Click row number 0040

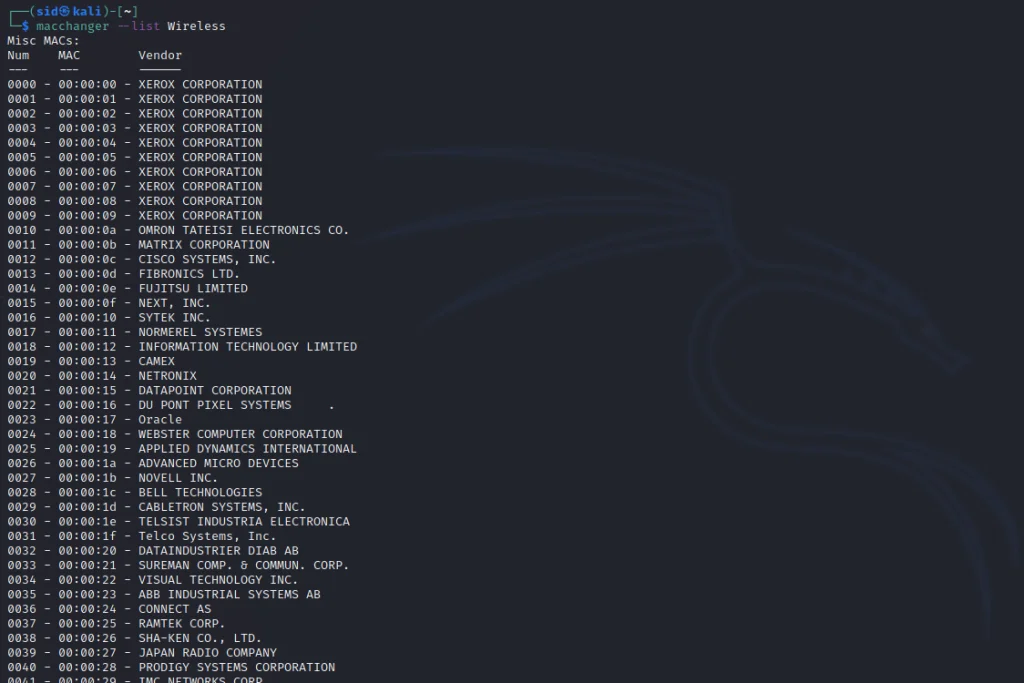pyautogui.click(x=22, y=667)
